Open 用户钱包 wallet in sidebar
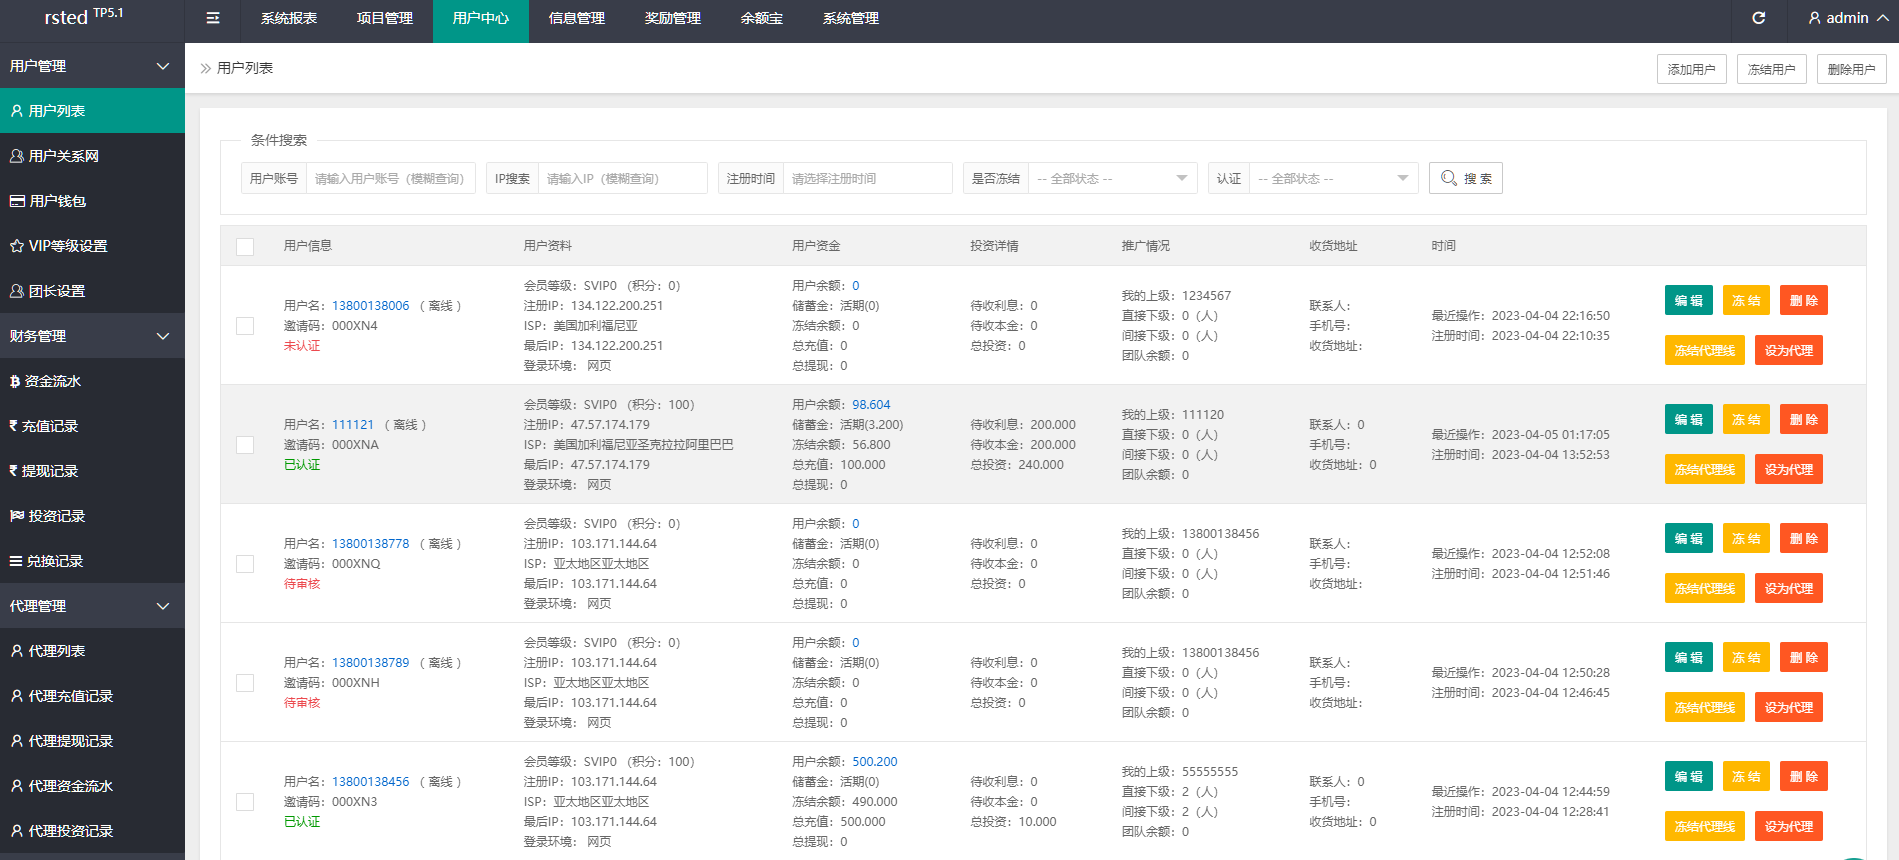1899x860 pixels. point(57,201)
